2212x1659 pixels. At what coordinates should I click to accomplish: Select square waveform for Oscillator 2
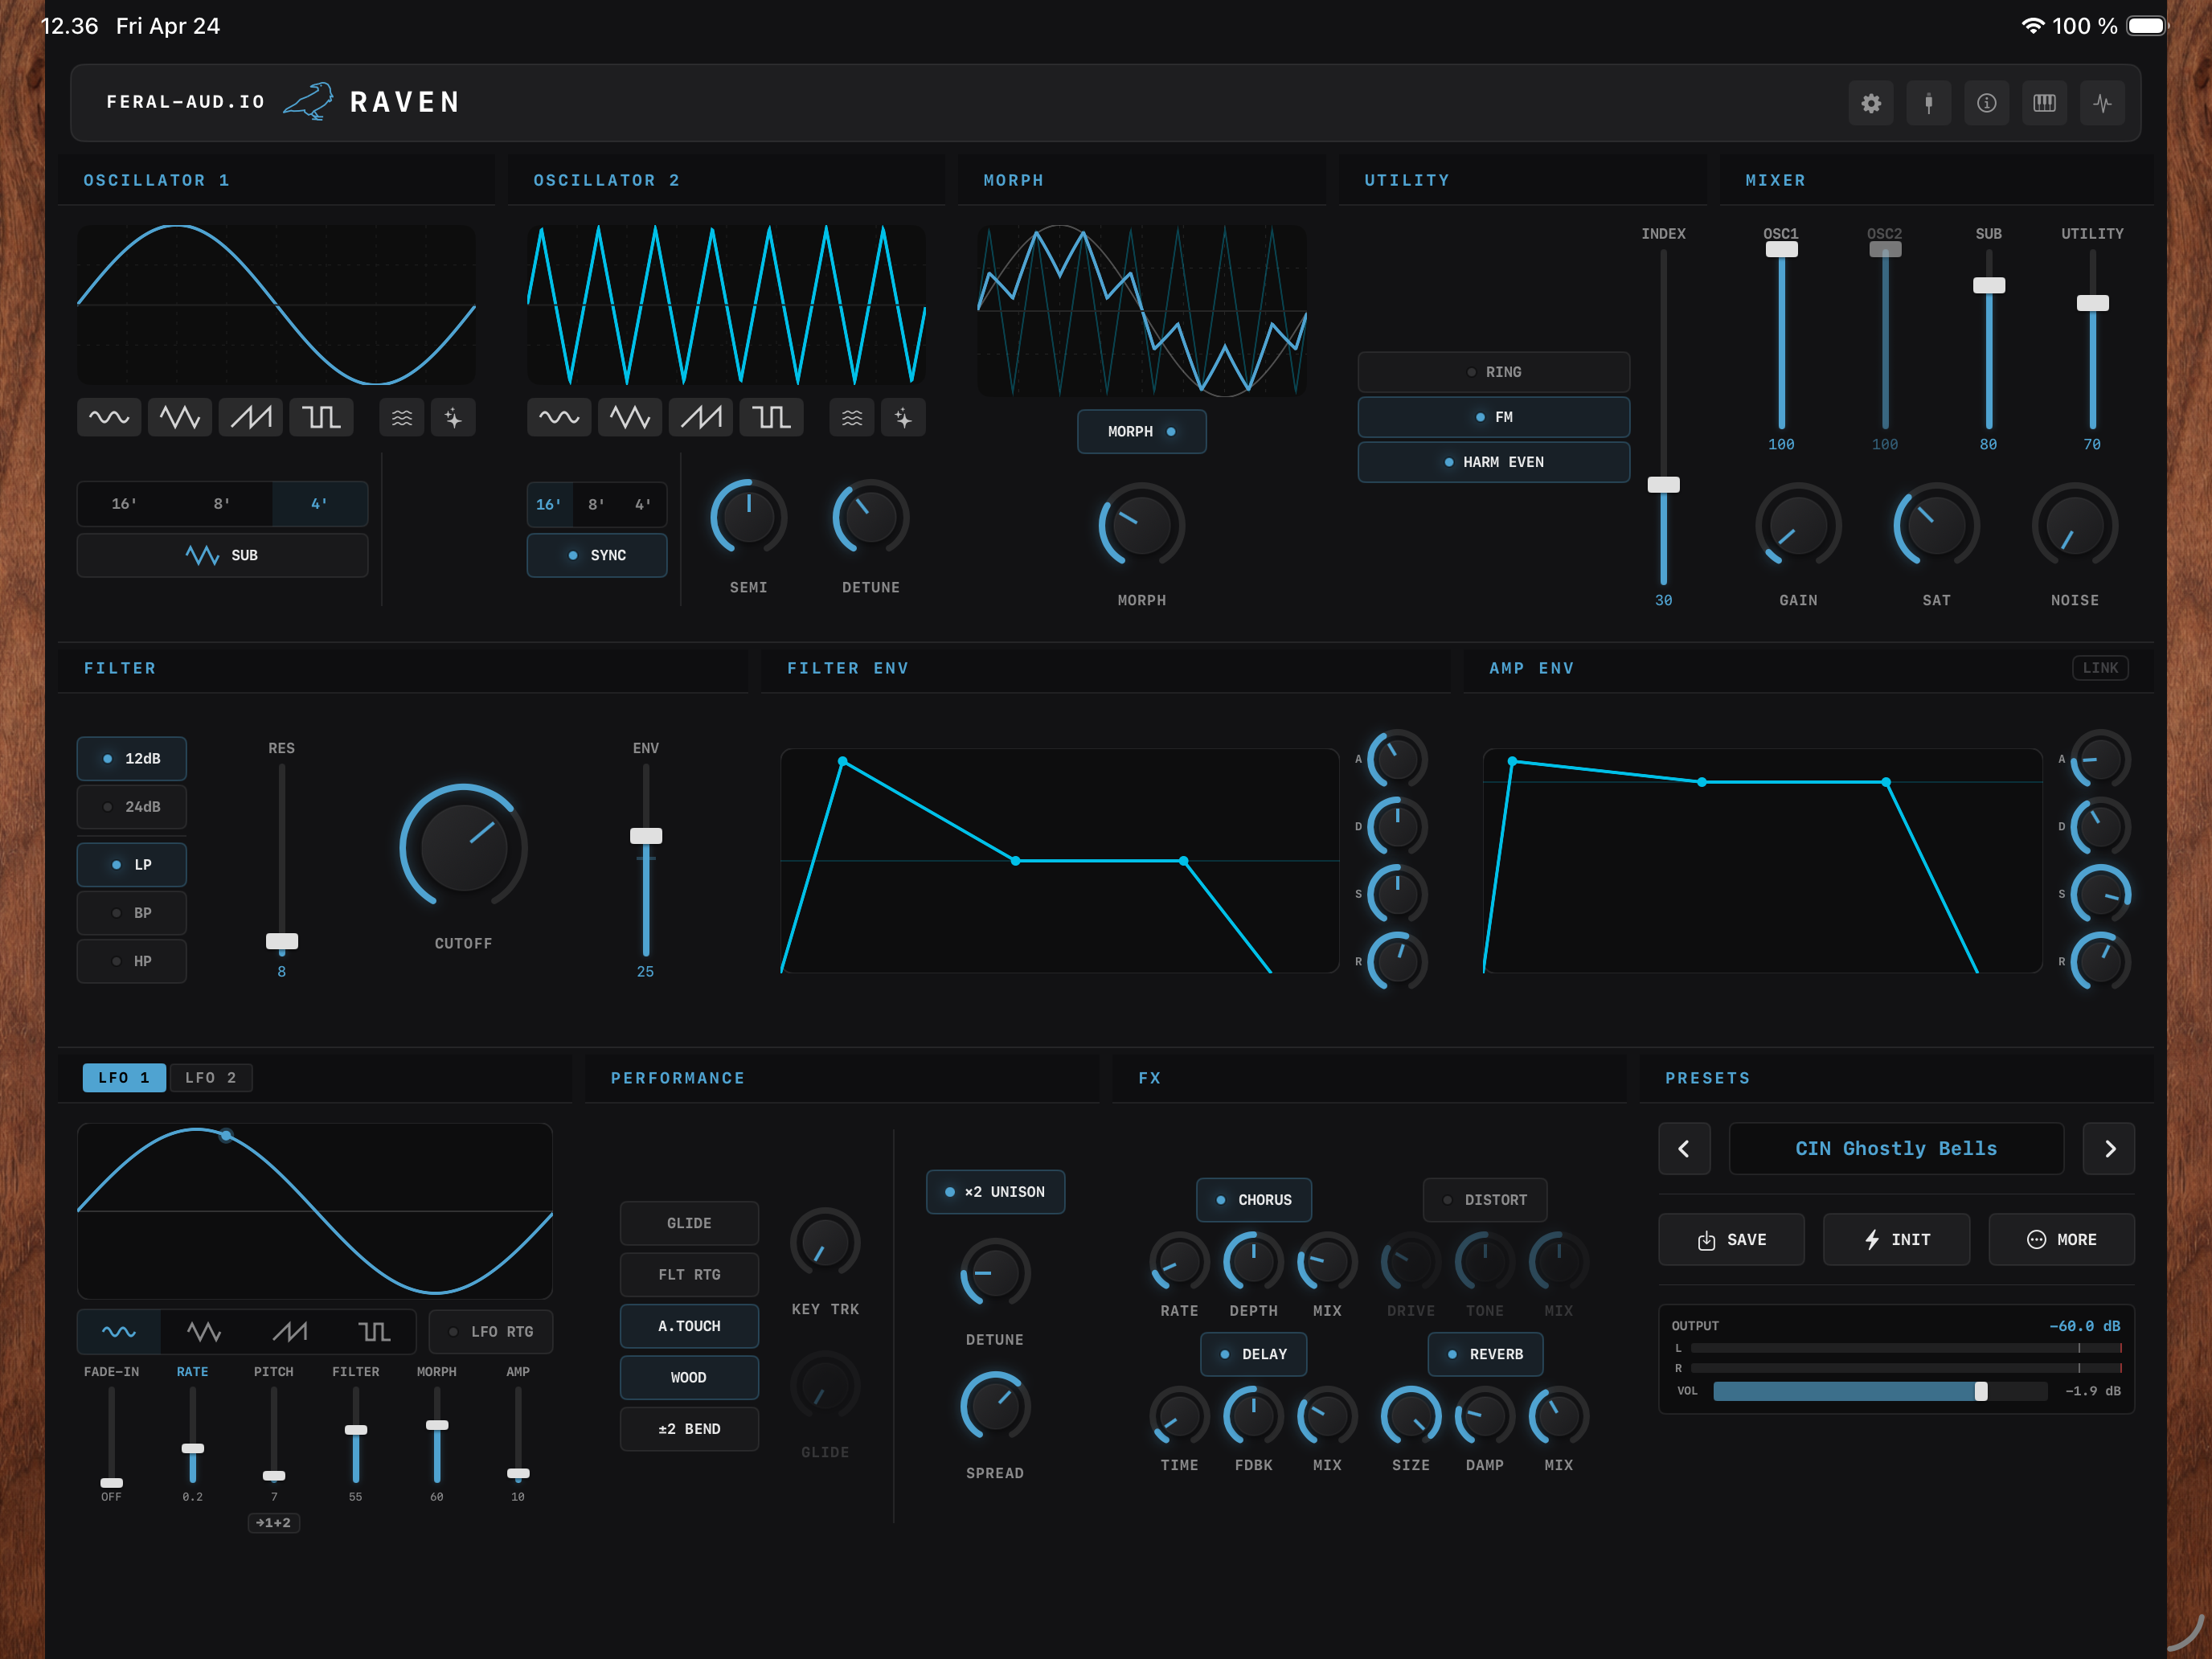(x=771, y=417)
